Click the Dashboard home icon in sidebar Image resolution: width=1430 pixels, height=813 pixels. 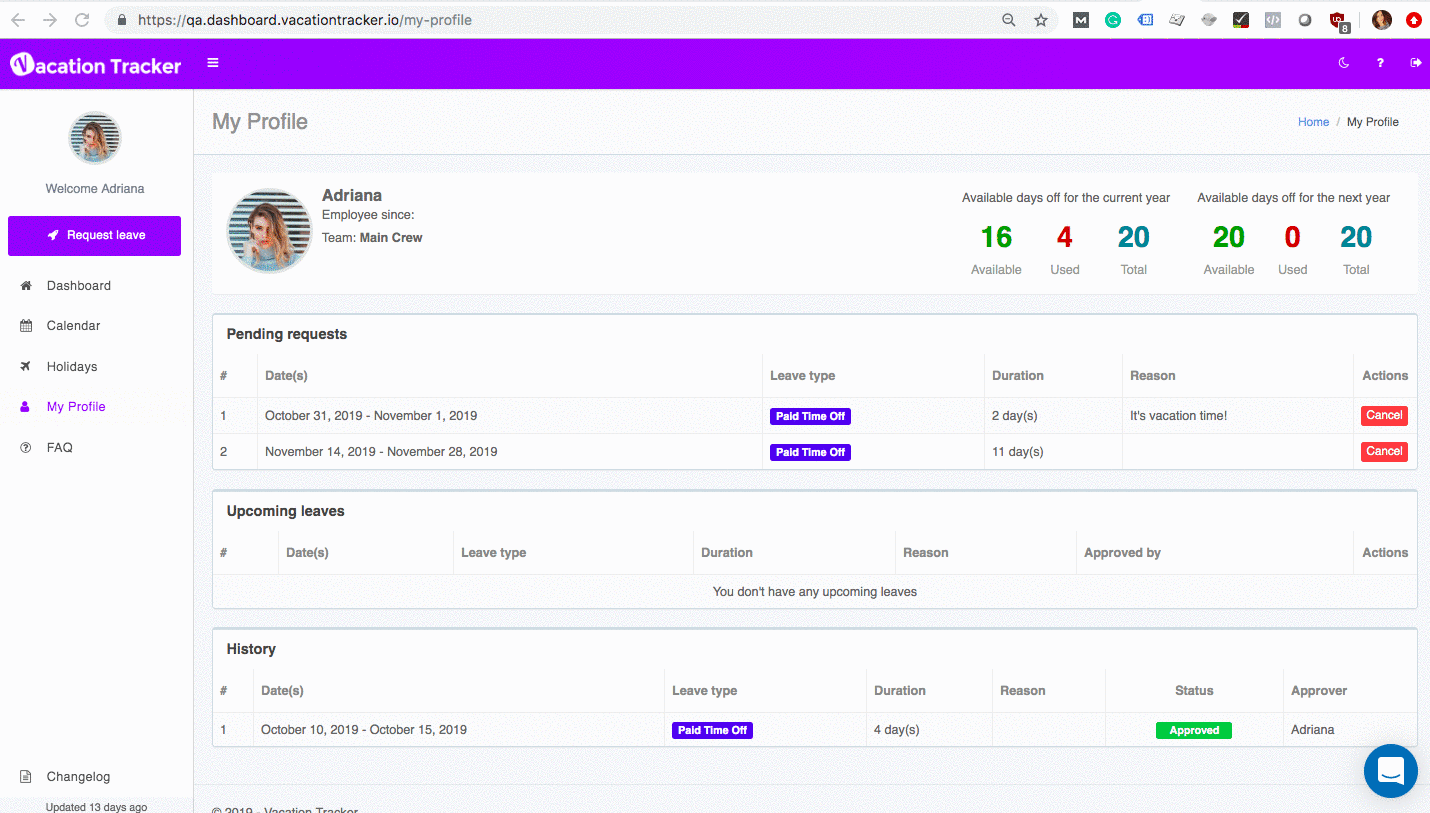click(26, 286)
